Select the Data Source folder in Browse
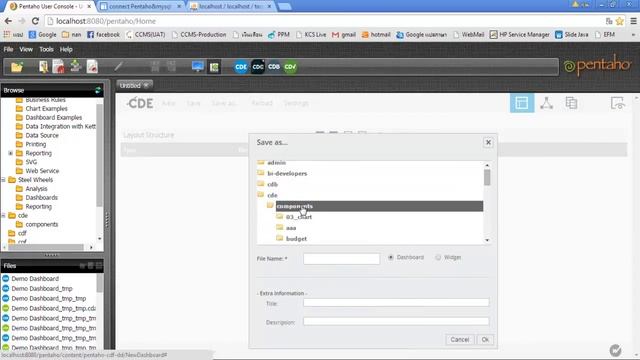The image size is (640, 360). (42, 136)
